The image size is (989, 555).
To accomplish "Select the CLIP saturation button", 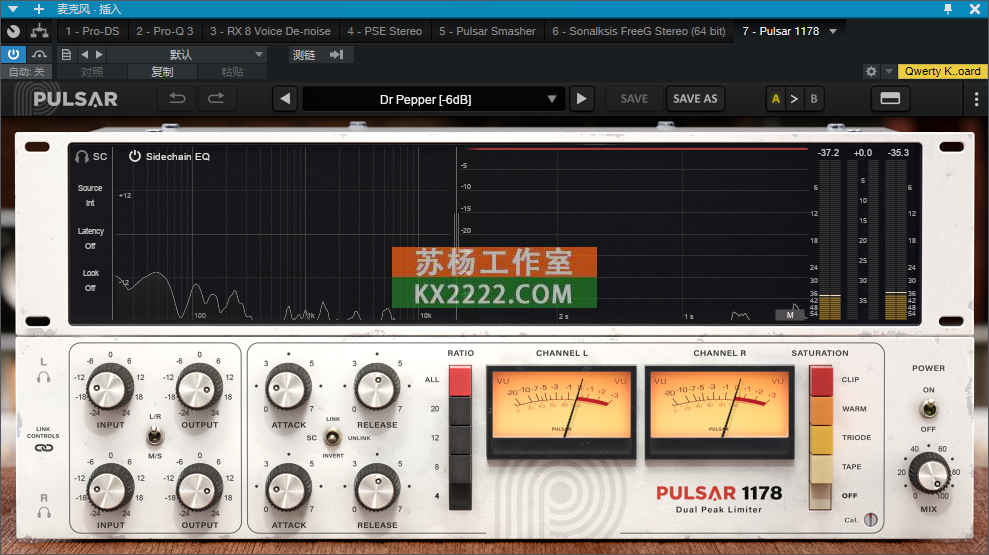I will point(821,381).
